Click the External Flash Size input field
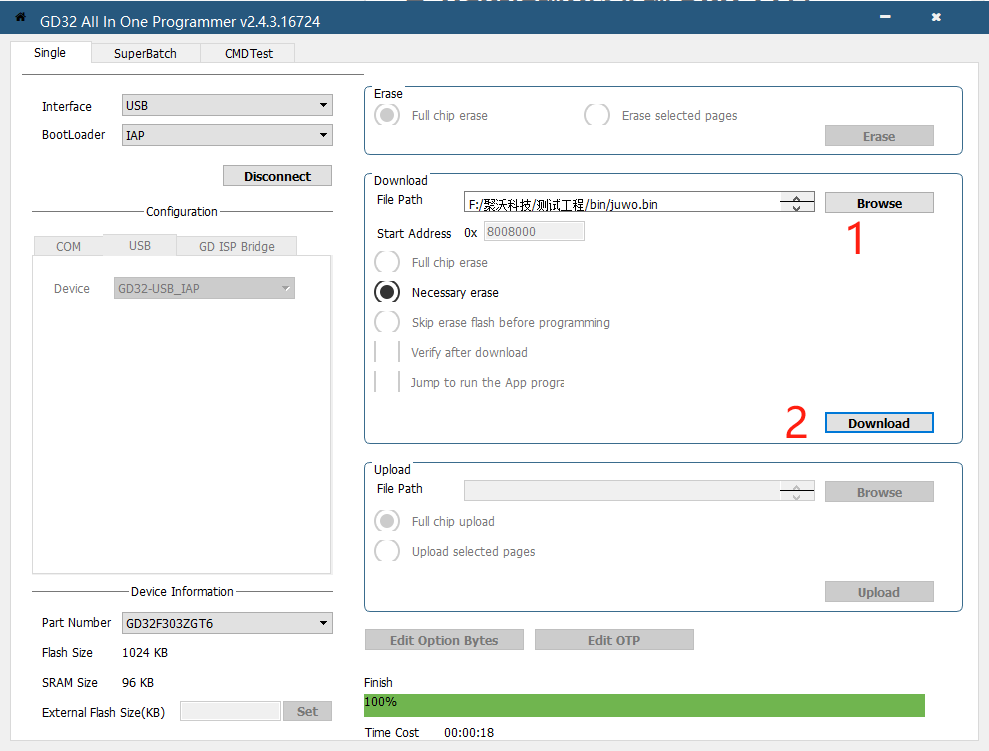Viewport: 989px width, 751px height. (x=230, y=711)
